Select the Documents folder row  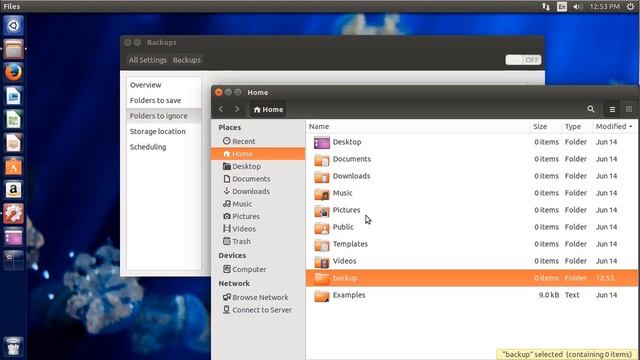472,159
